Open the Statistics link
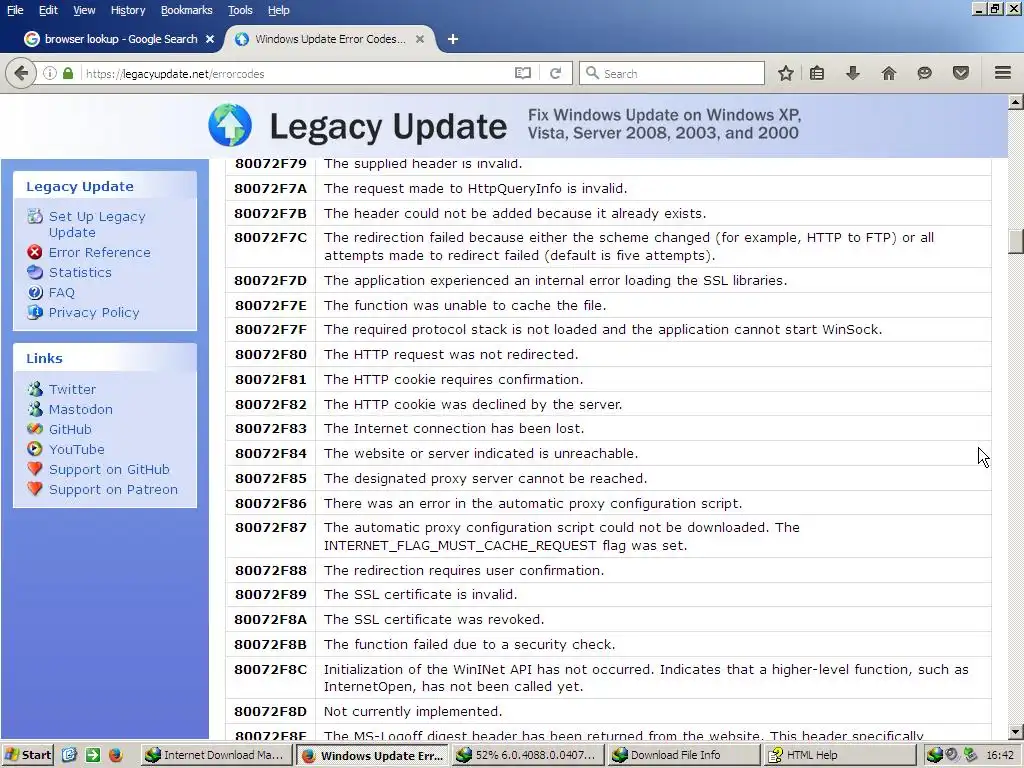This screenshot has width=1024, height=768. 80,272
